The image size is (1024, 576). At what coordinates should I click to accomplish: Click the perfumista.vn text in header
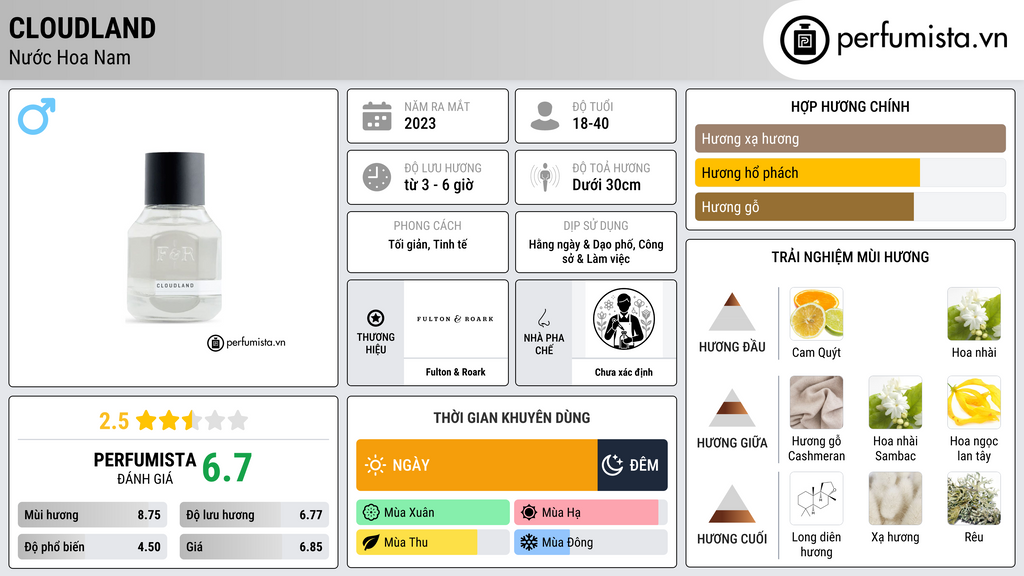click(x=922, y=38)
